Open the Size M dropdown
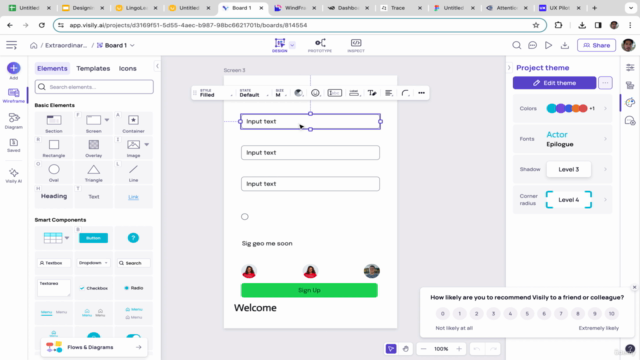 [x=281, y=93]
